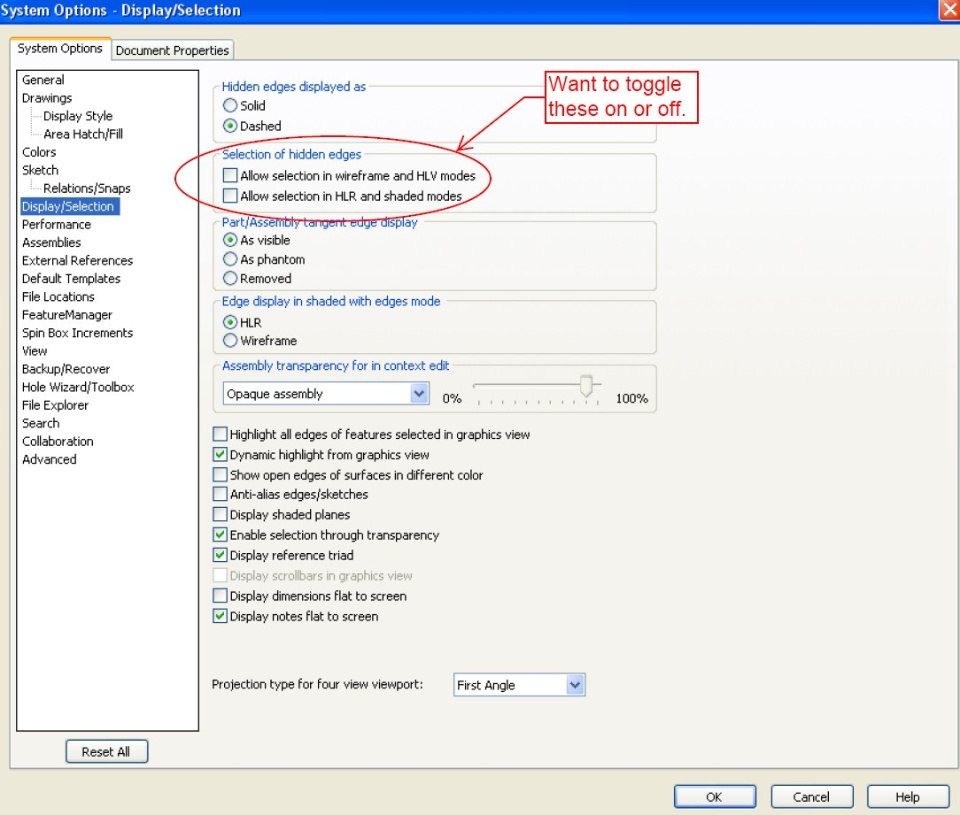The height and width of the screenshot is (815, 960).
Task: Confirm settings with the OK button
Action: (714, 797)
